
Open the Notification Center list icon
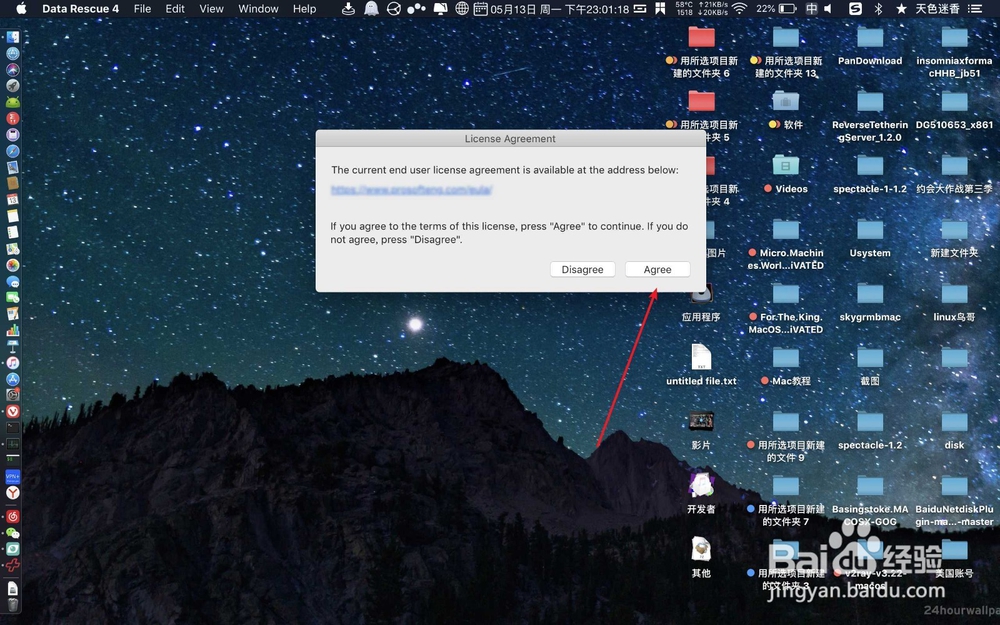[x=974, y=9]
